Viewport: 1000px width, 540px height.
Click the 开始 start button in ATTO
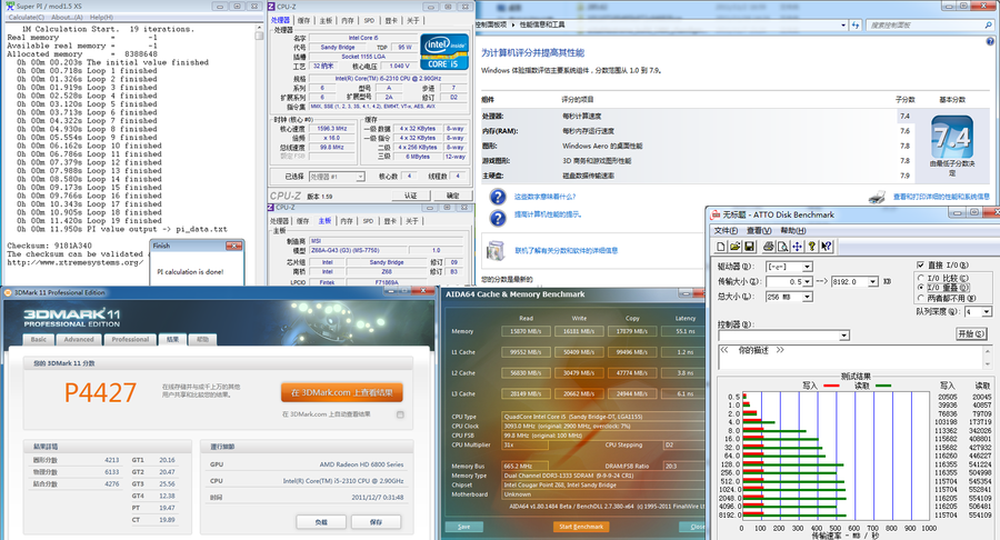click(972, 333)
